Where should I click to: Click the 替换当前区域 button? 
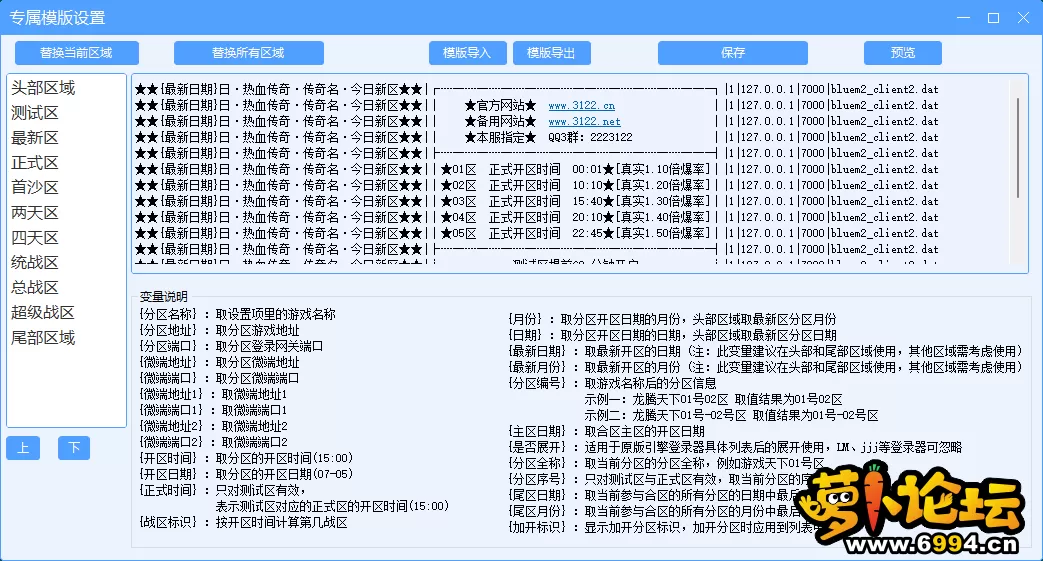77,53
